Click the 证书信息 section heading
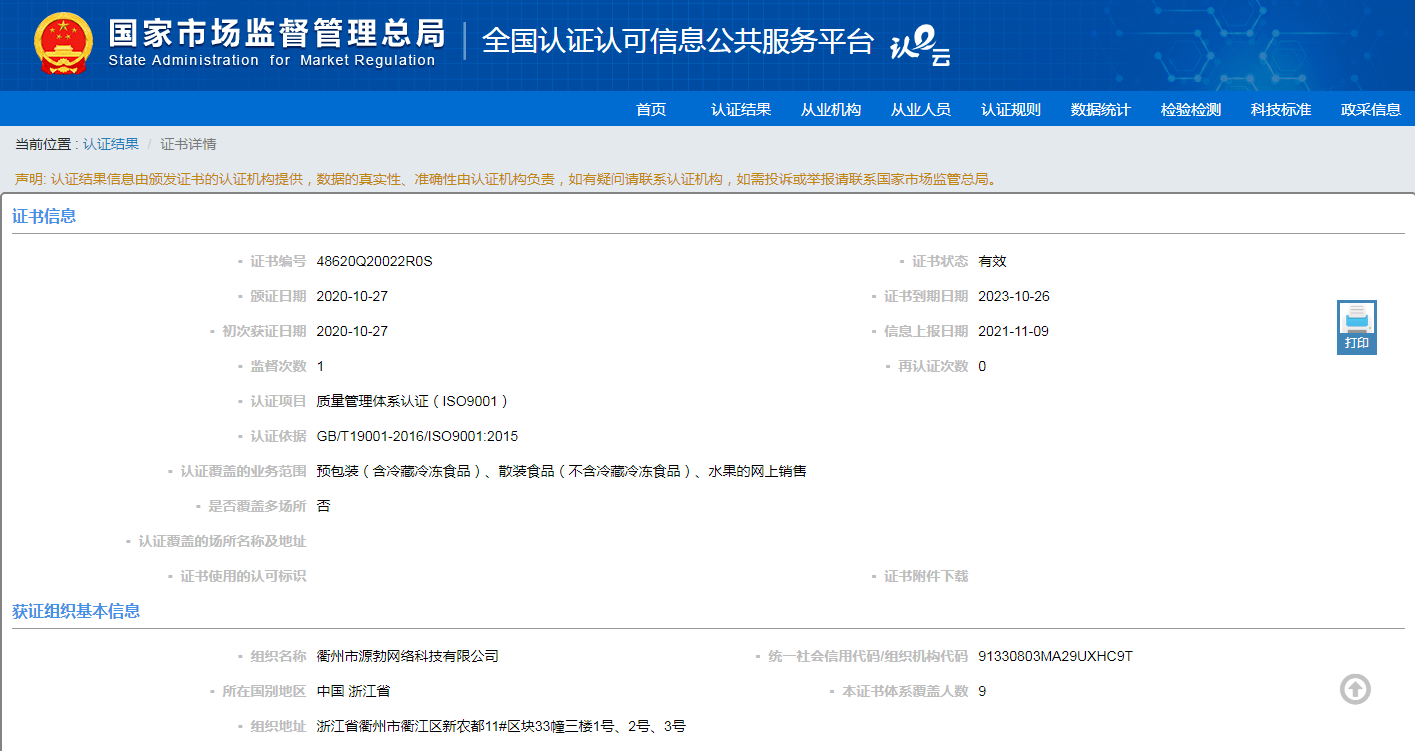The height and width of the screenshot is (751, 1415). (x=44, y=216)
